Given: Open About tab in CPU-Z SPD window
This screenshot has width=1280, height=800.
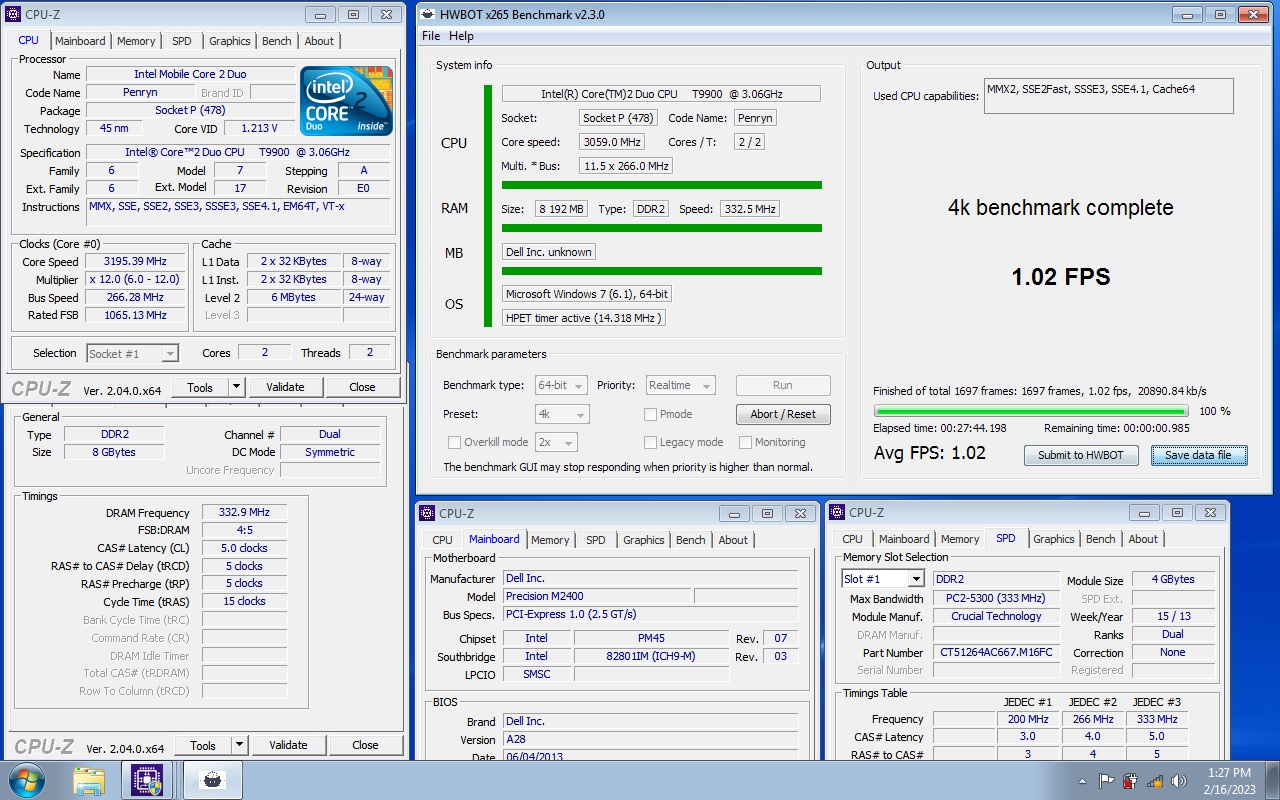Looking at the screenshot, I should [x=1143, y=539].
